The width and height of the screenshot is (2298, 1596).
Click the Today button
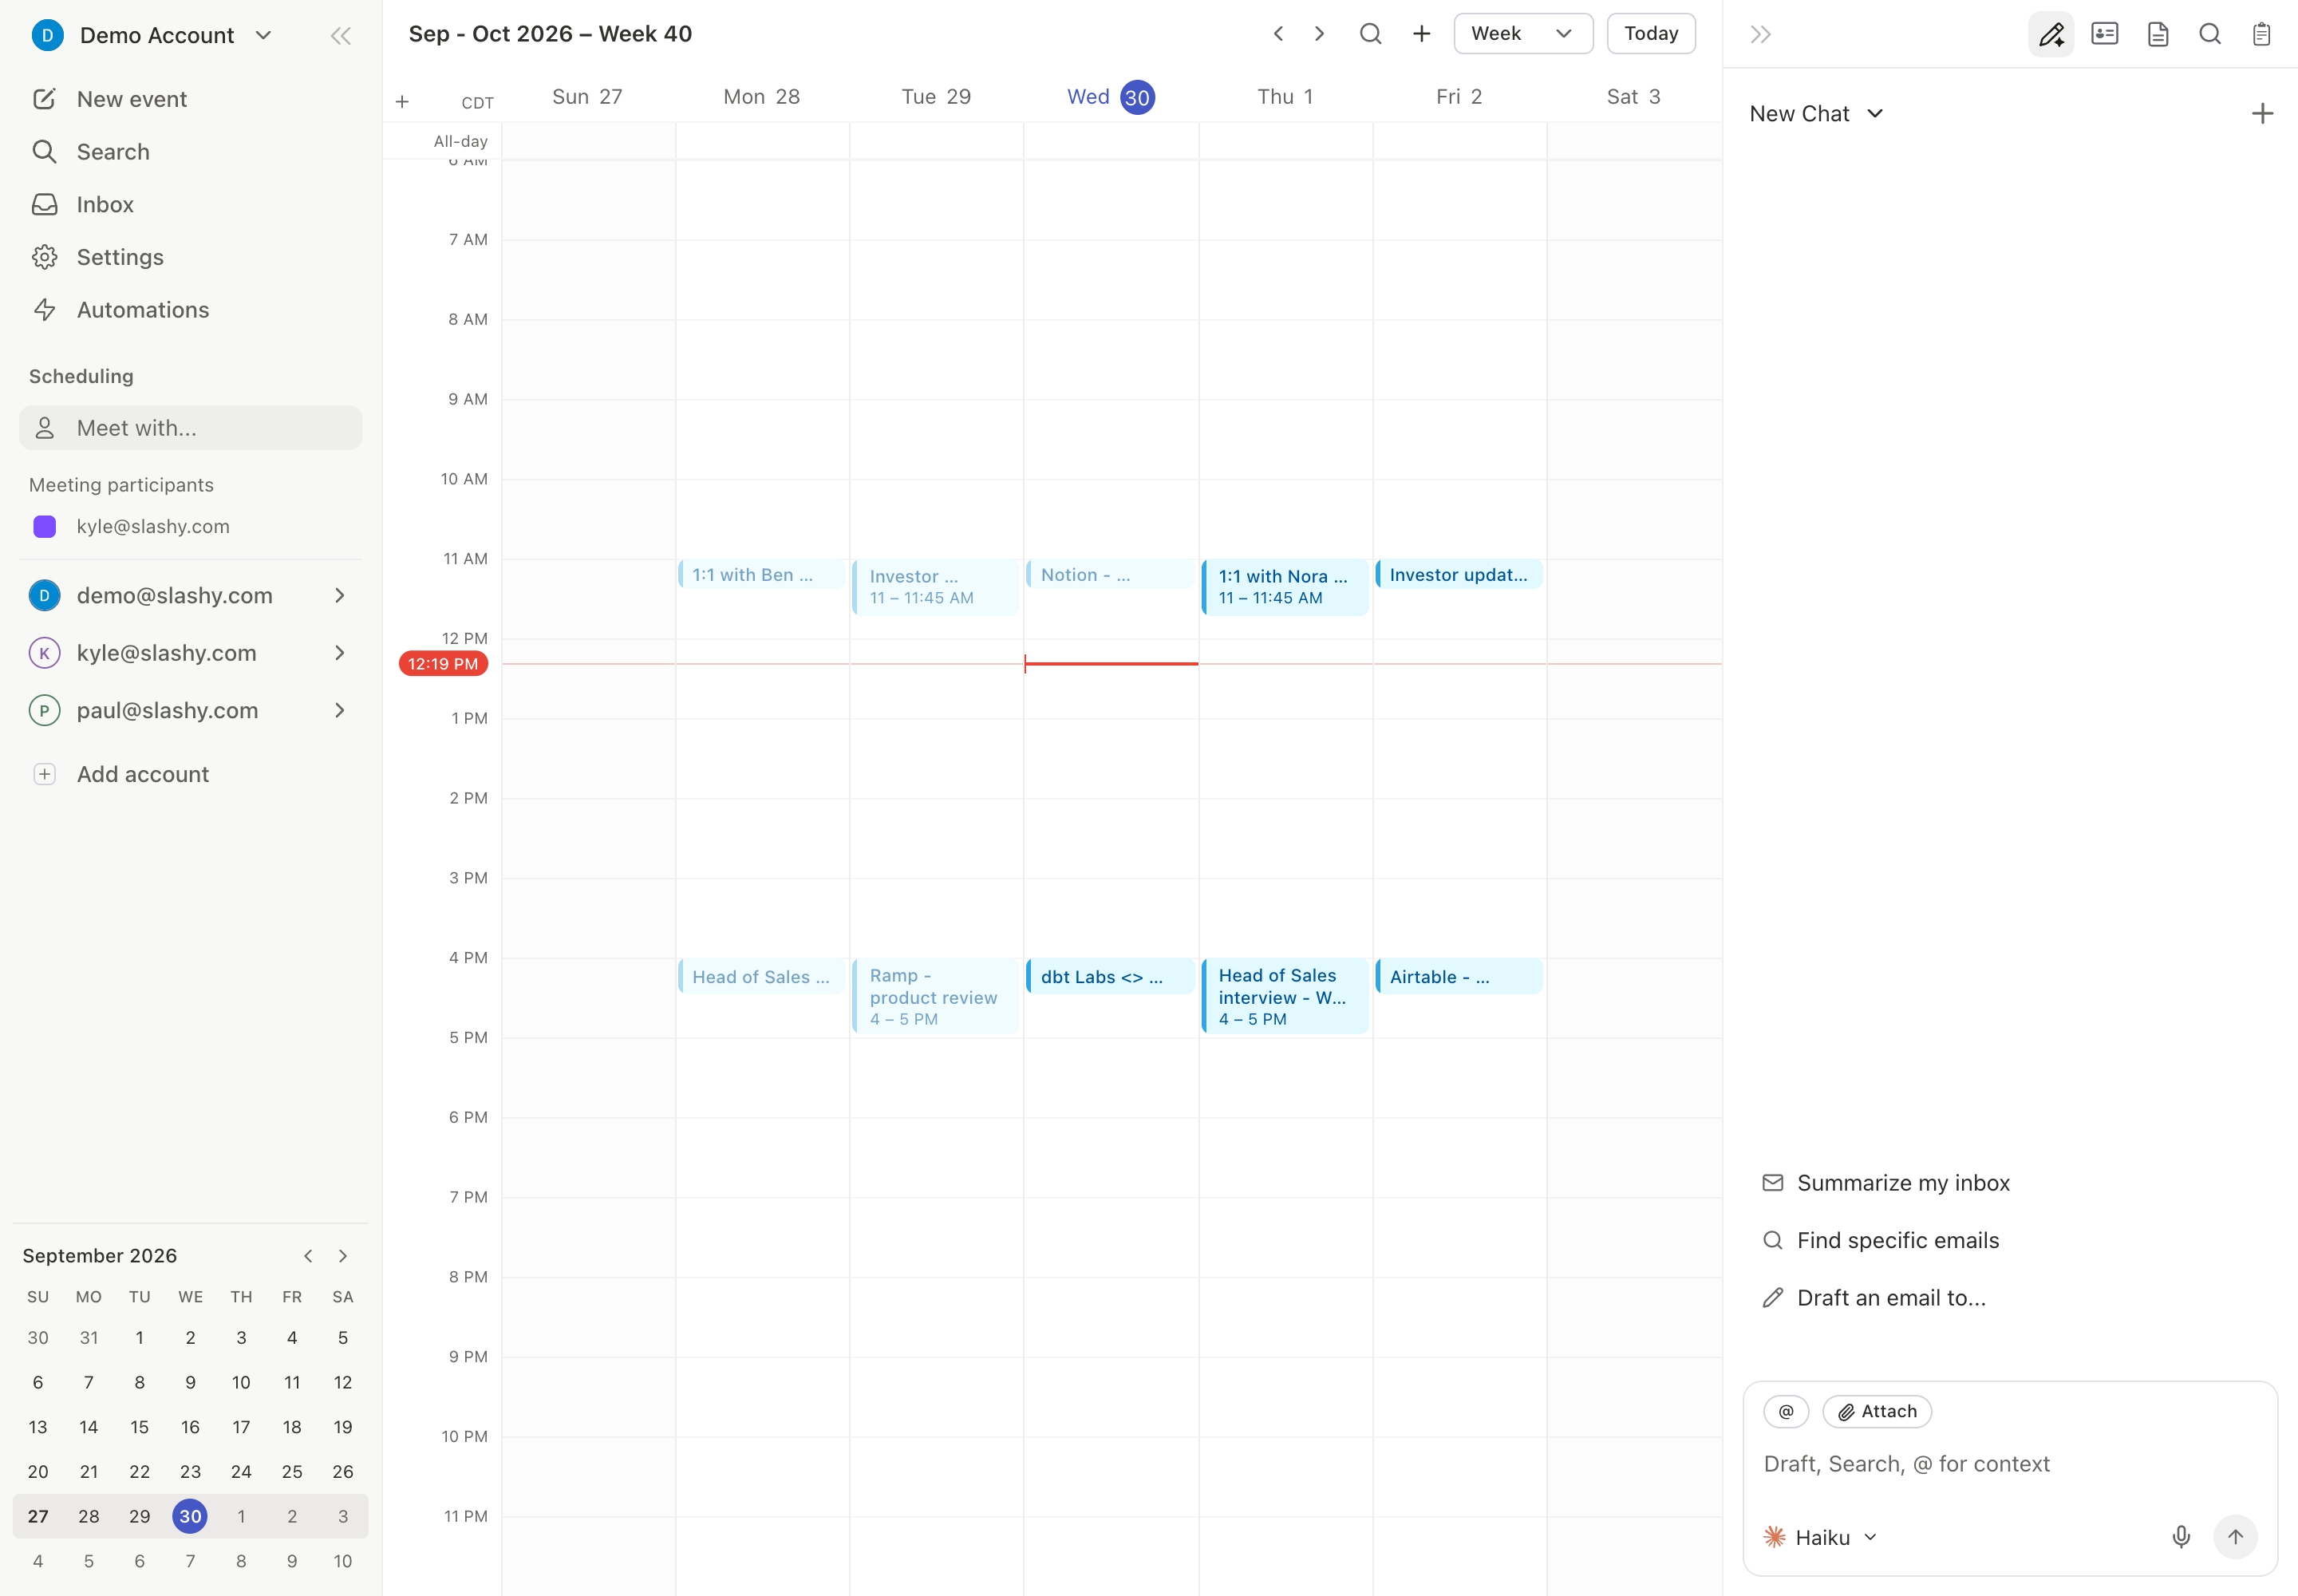[1650, 34]
